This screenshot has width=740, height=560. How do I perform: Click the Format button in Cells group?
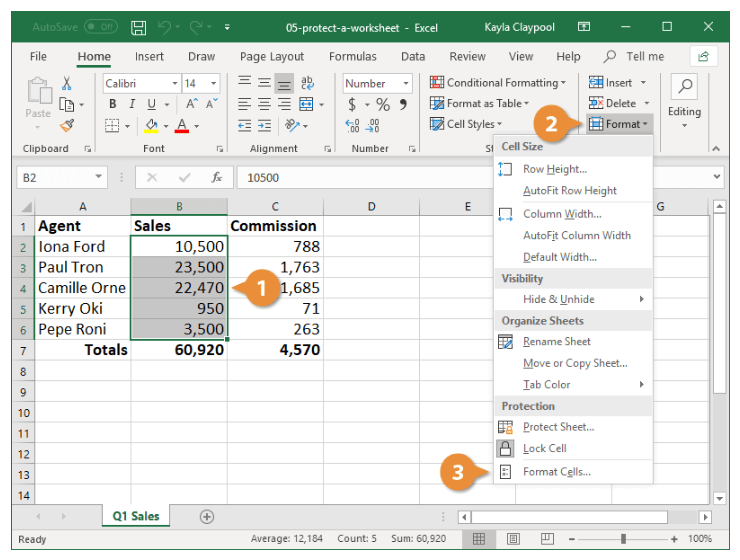[619, 124]
